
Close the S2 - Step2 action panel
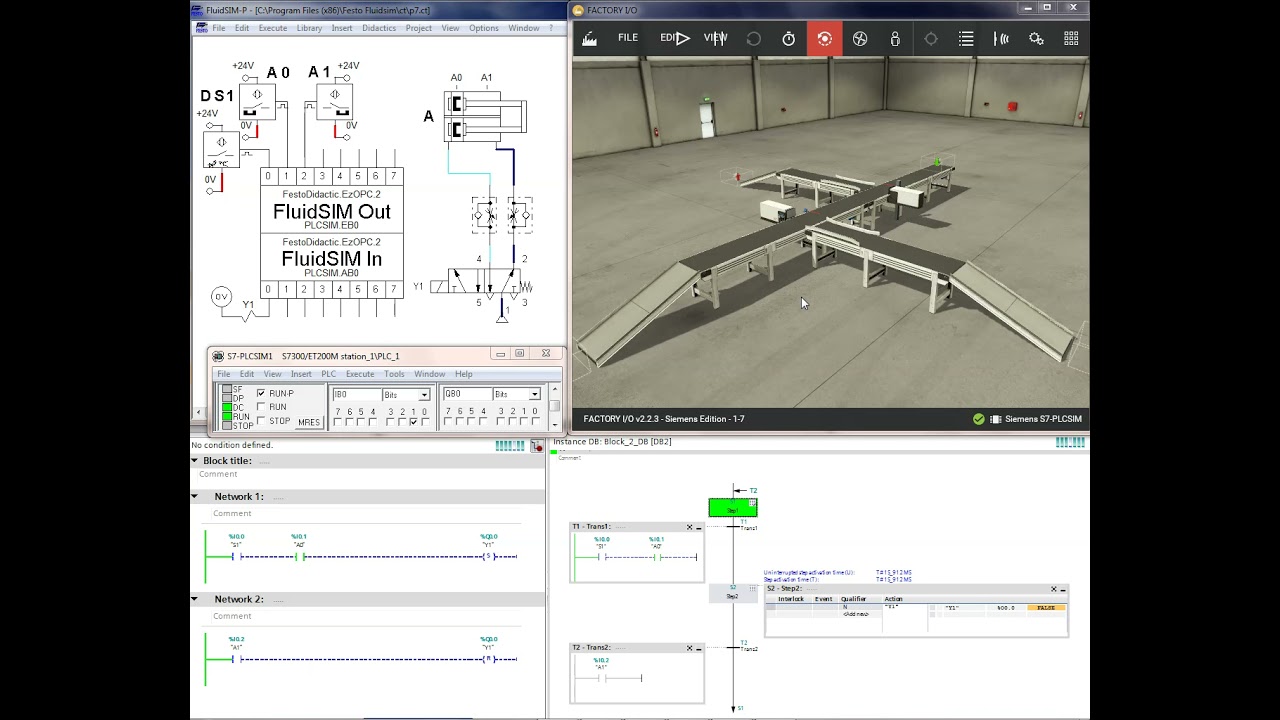pos(1053,589)
